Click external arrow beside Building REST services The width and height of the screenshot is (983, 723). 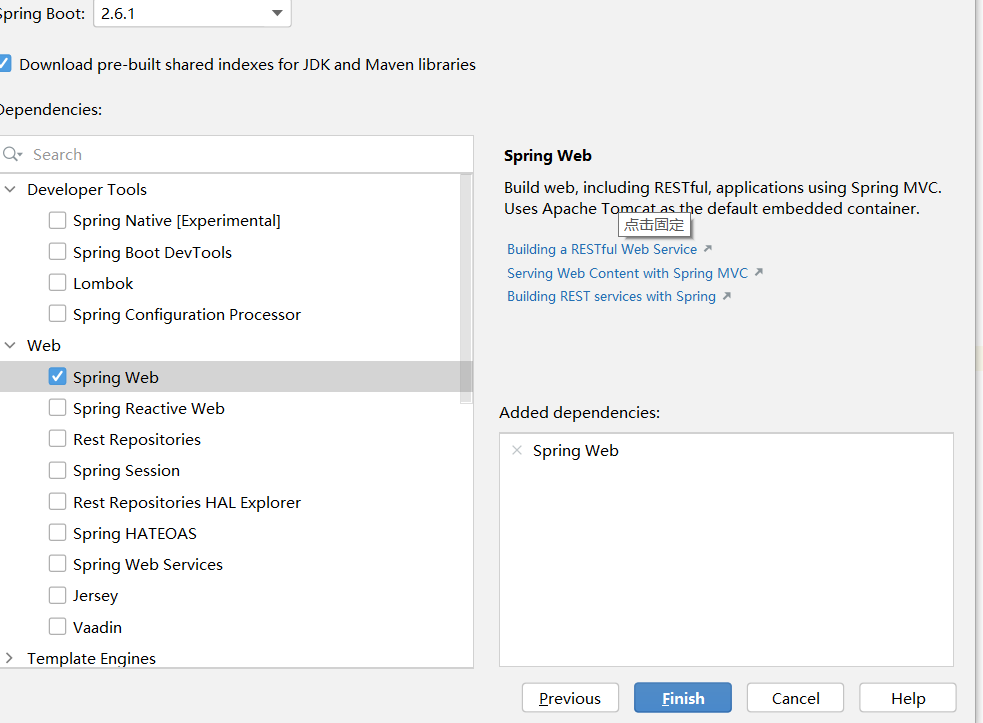[727, 296]
